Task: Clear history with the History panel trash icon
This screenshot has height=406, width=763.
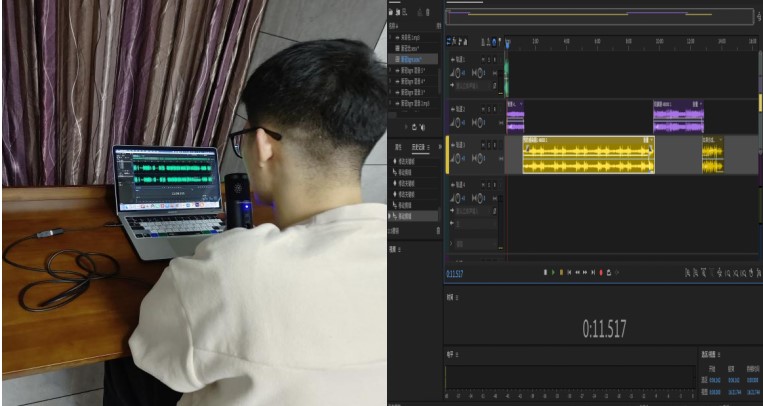Action: pos(438,231)
